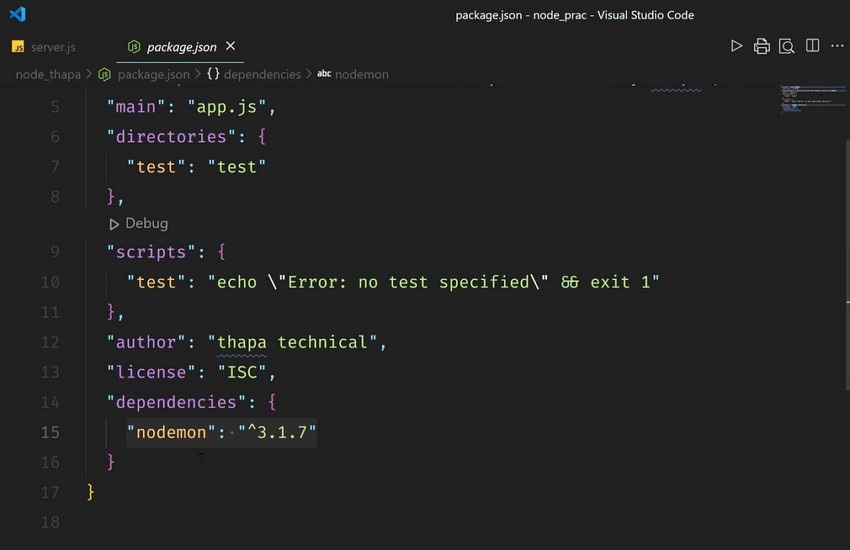This screenshot has width=850, height=550.
Task: Click node_thapa in the breadcrumb
Action: (x=48, y=74)
